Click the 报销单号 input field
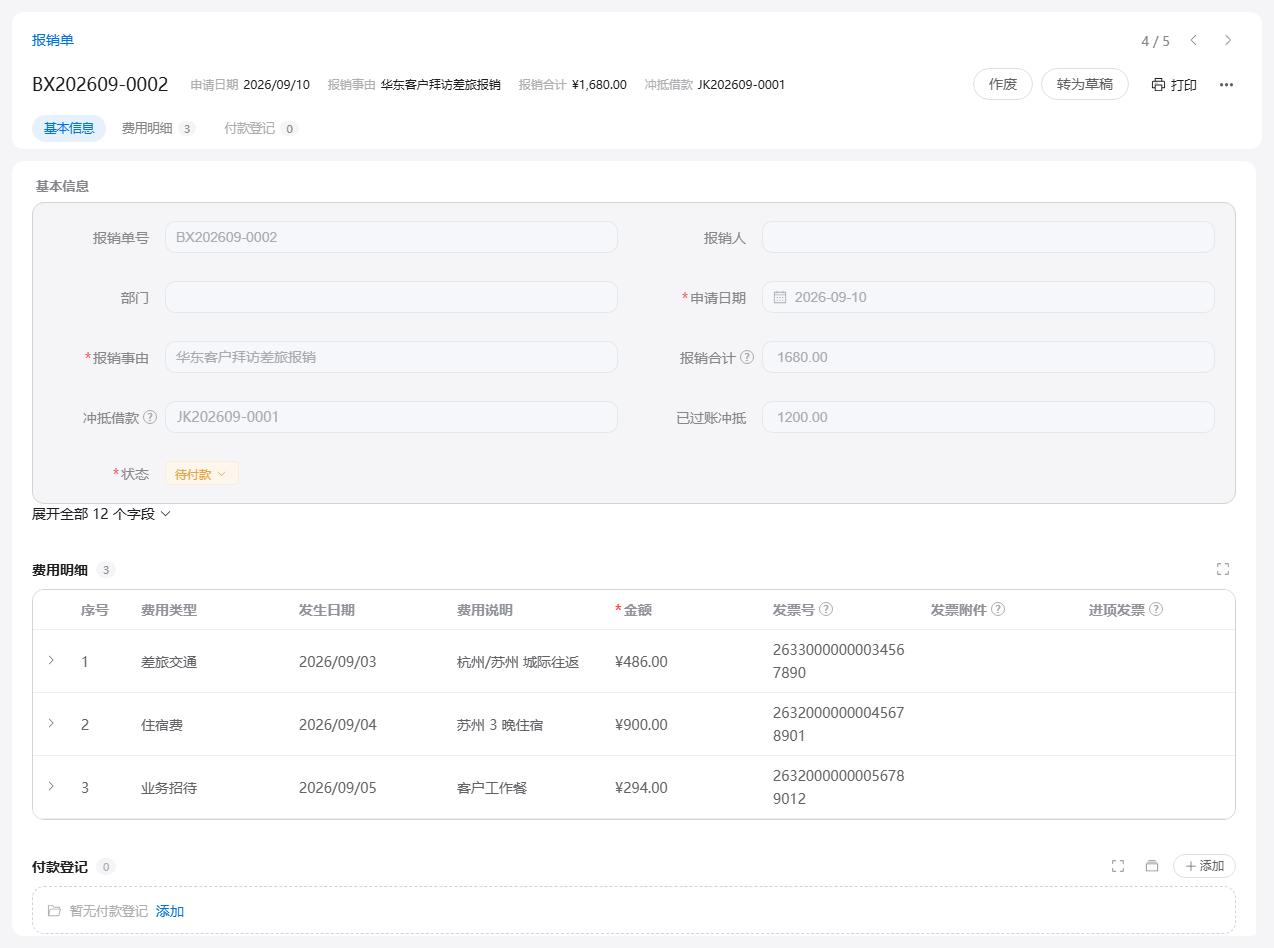The height and width of the screenshot is (948, 1274). pos(391,237)
